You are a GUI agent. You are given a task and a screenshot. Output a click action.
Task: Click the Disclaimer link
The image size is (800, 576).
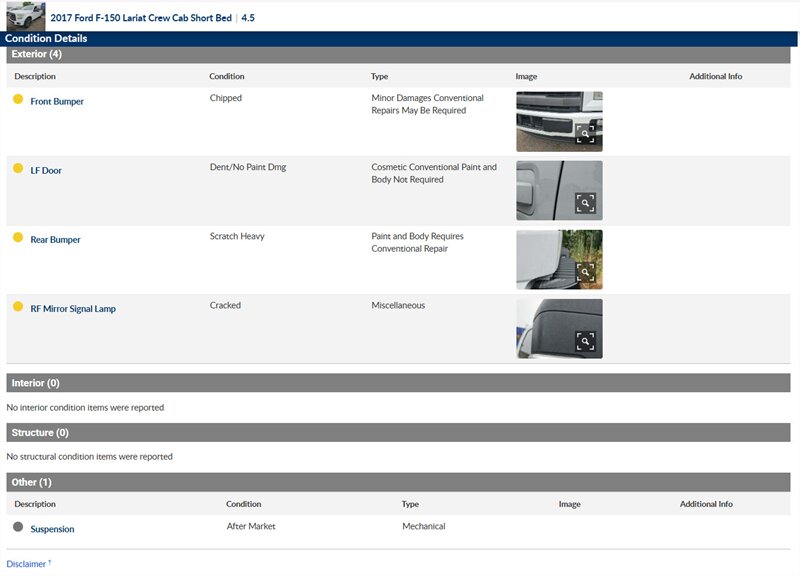tap(27, 564)
